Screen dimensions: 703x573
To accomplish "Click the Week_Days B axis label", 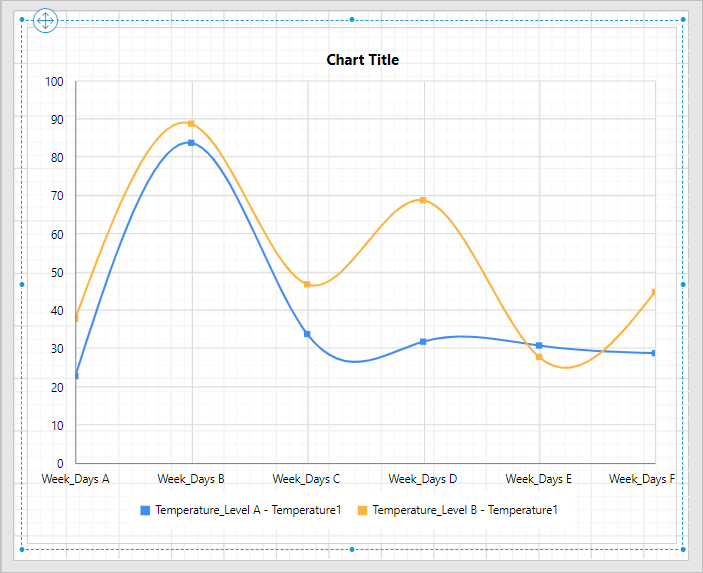I will coord(191,479).
